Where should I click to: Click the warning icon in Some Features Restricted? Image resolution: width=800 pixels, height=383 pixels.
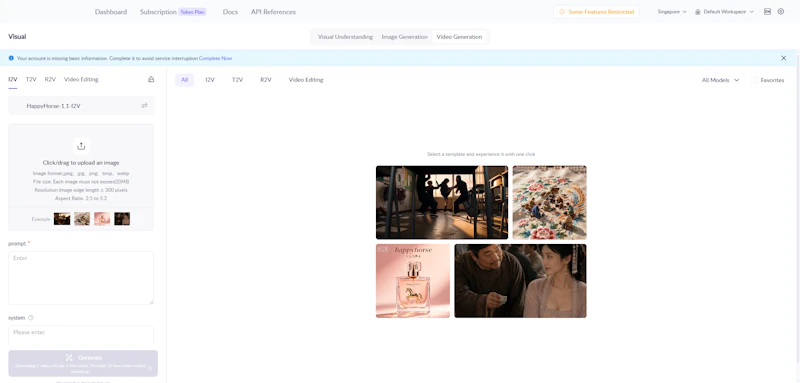(562, 12)
